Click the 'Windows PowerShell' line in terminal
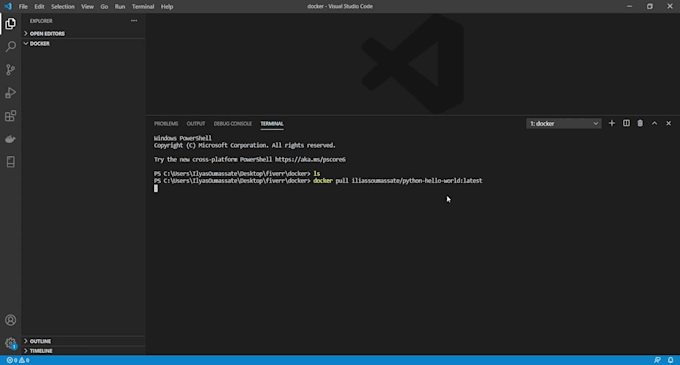The height and width of the screenshot is (365, 680). pyautogui.click(x=183, y=138)
